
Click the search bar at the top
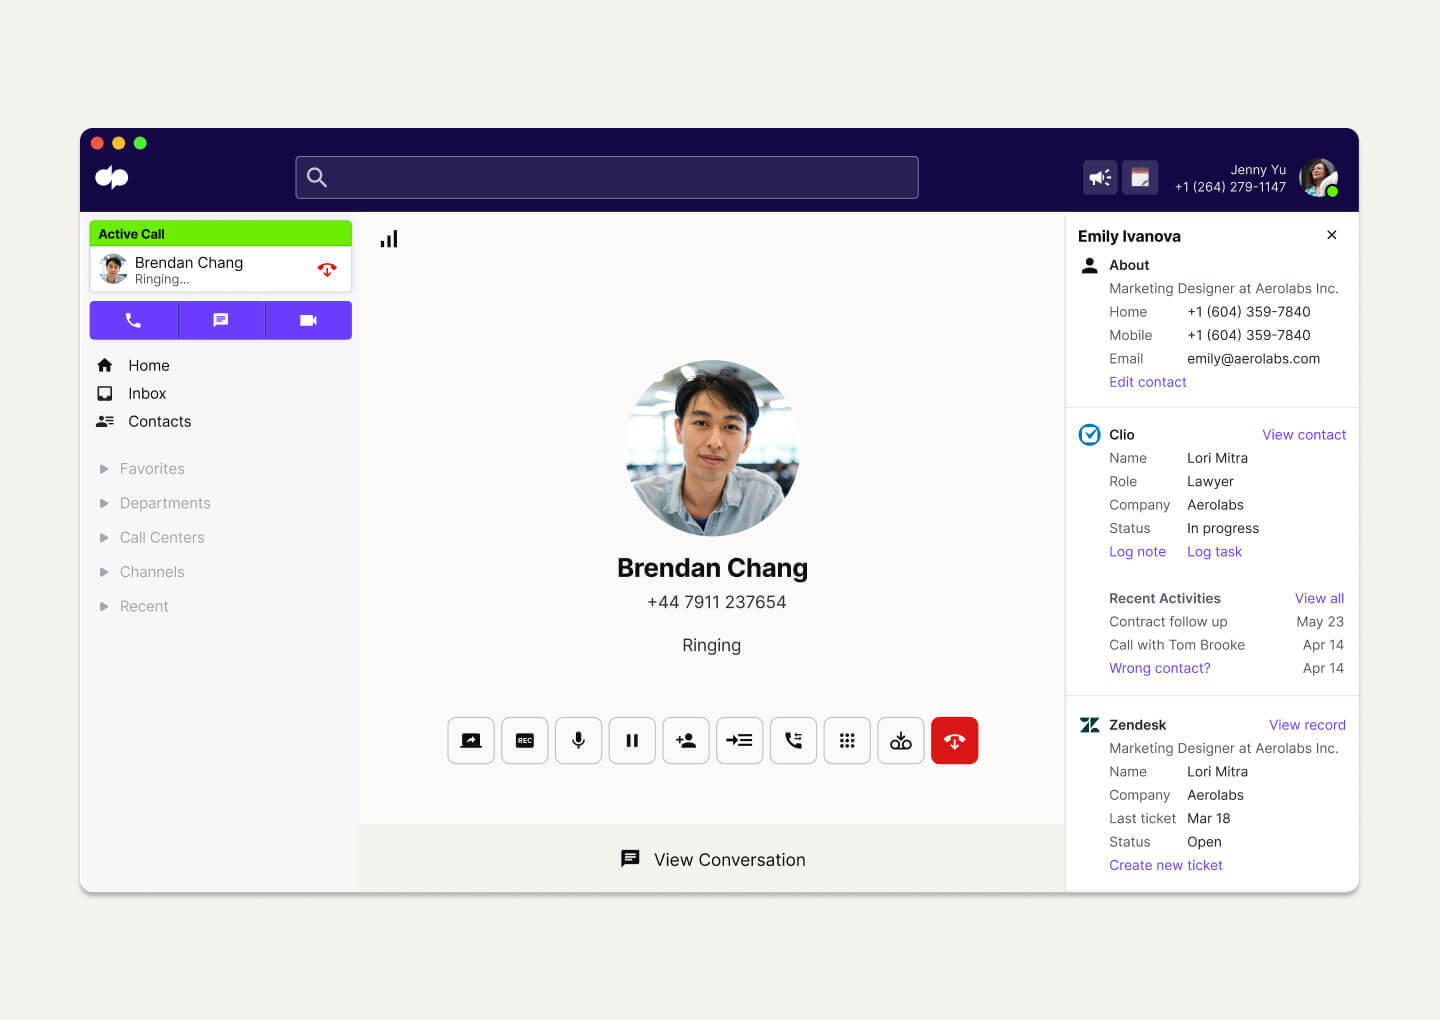pyautogui.click(x=606, y=177)
